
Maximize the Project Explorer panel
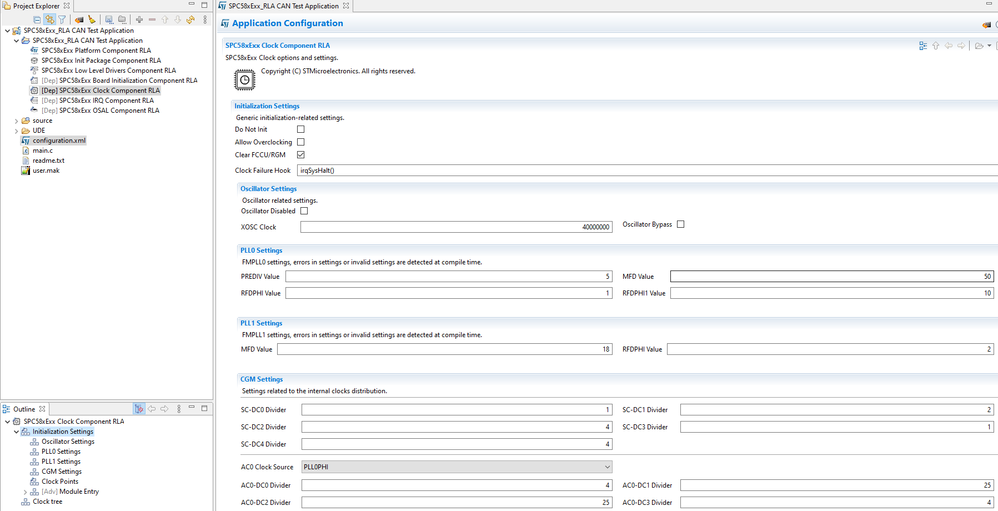pyautogui.click(x=204, y=5)
